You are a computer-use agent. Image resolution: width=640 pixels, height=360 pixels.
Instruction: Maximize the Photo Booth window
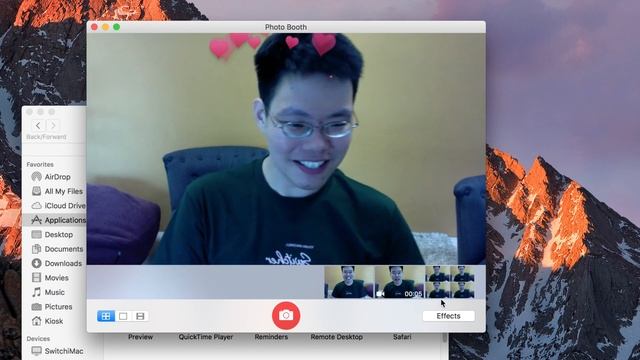pos(116,27)
